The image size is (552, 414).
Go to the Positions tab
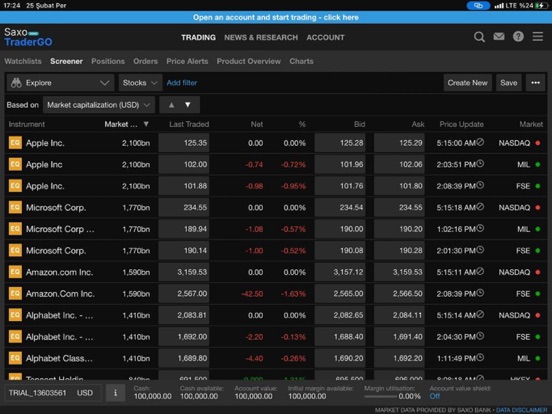click(x=108, y=61)
